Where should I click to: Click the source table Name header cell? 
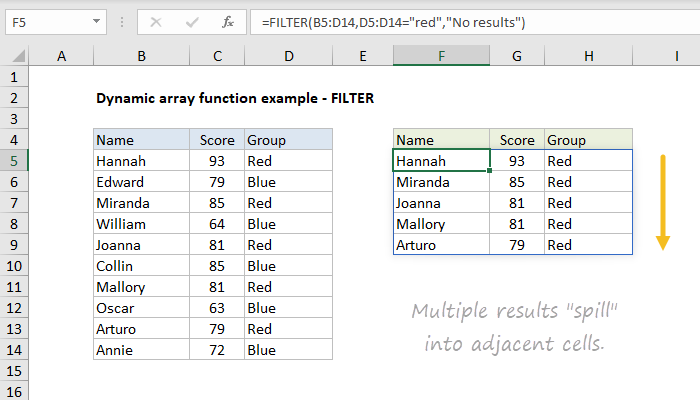point(141,141)
